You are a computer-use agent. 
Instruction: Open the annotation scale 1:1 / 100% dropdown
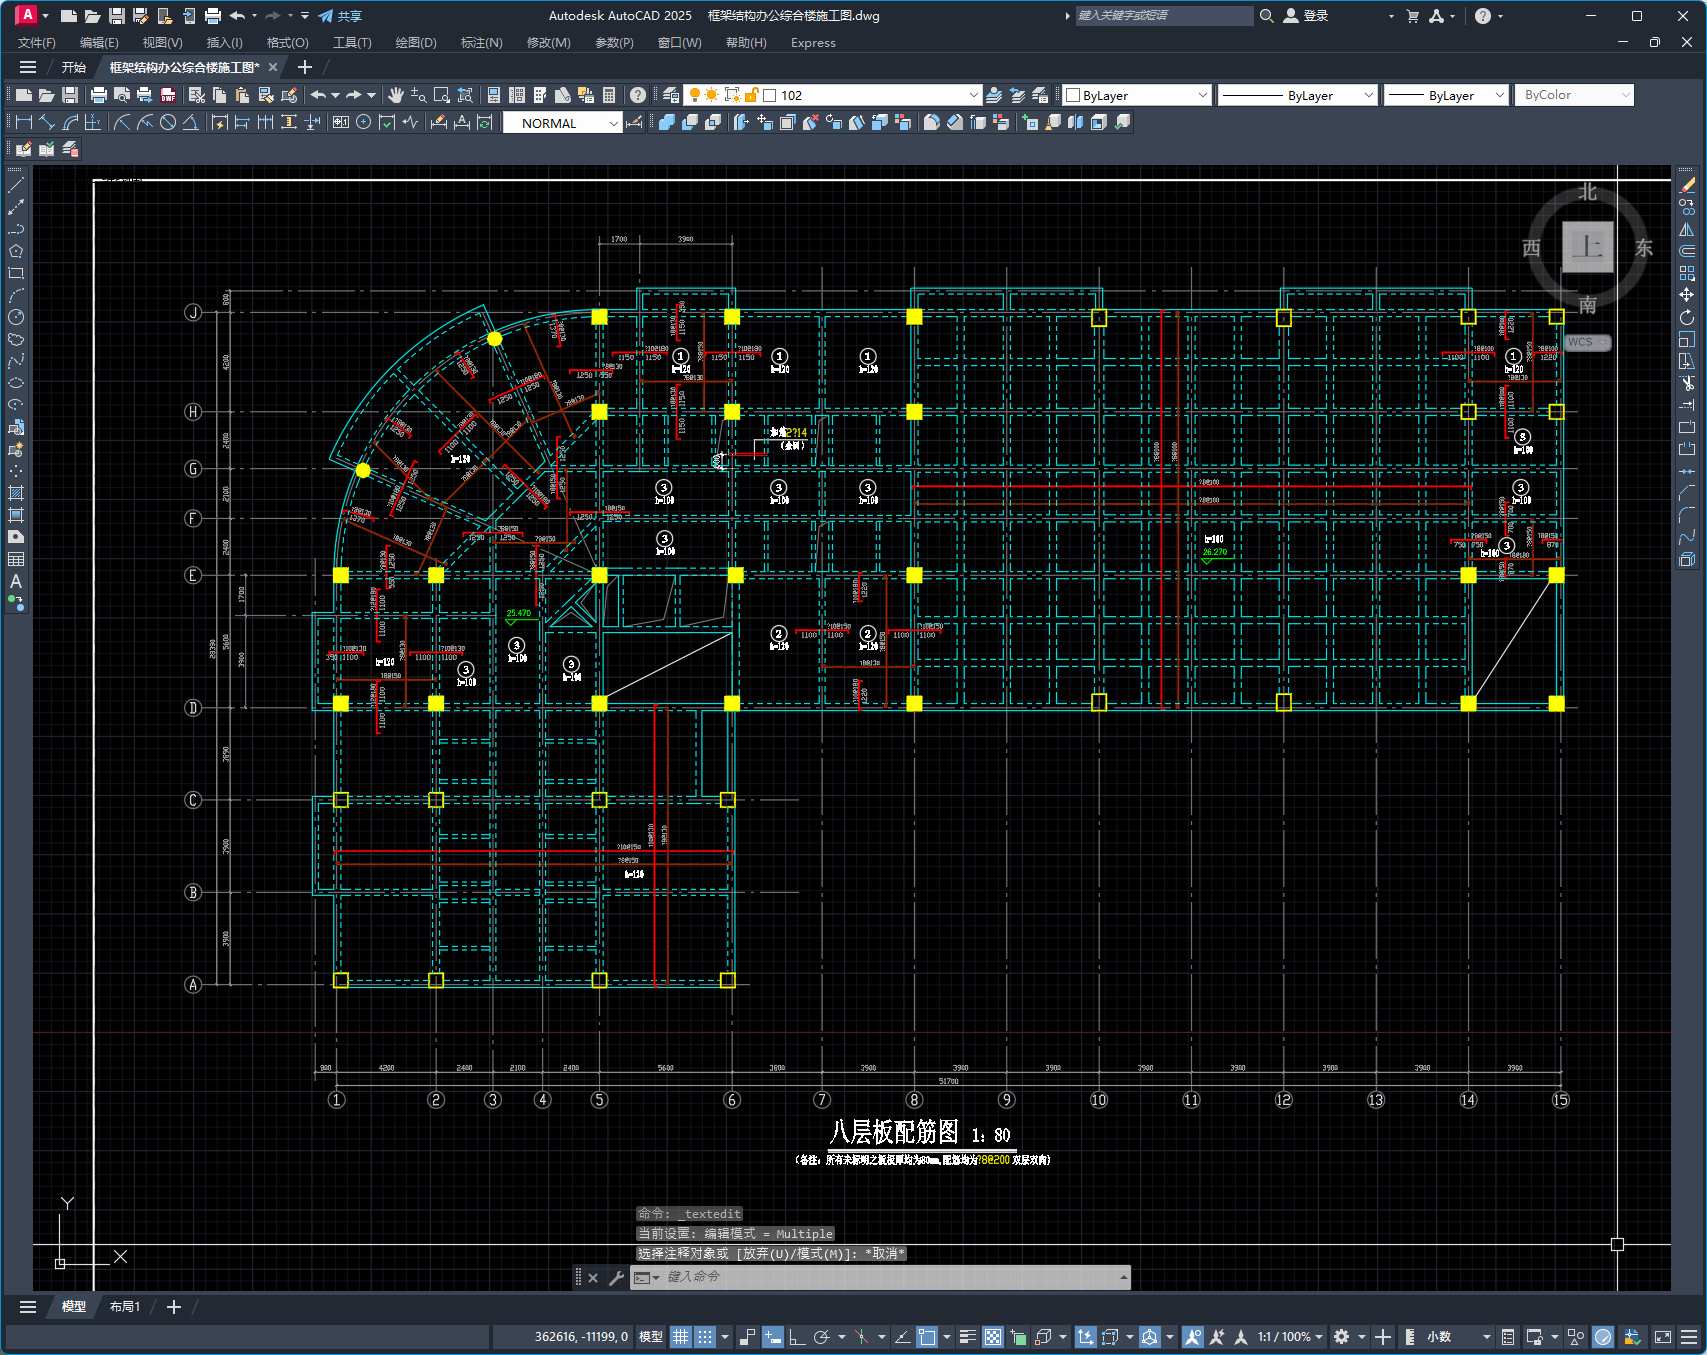[1290, 1337]
